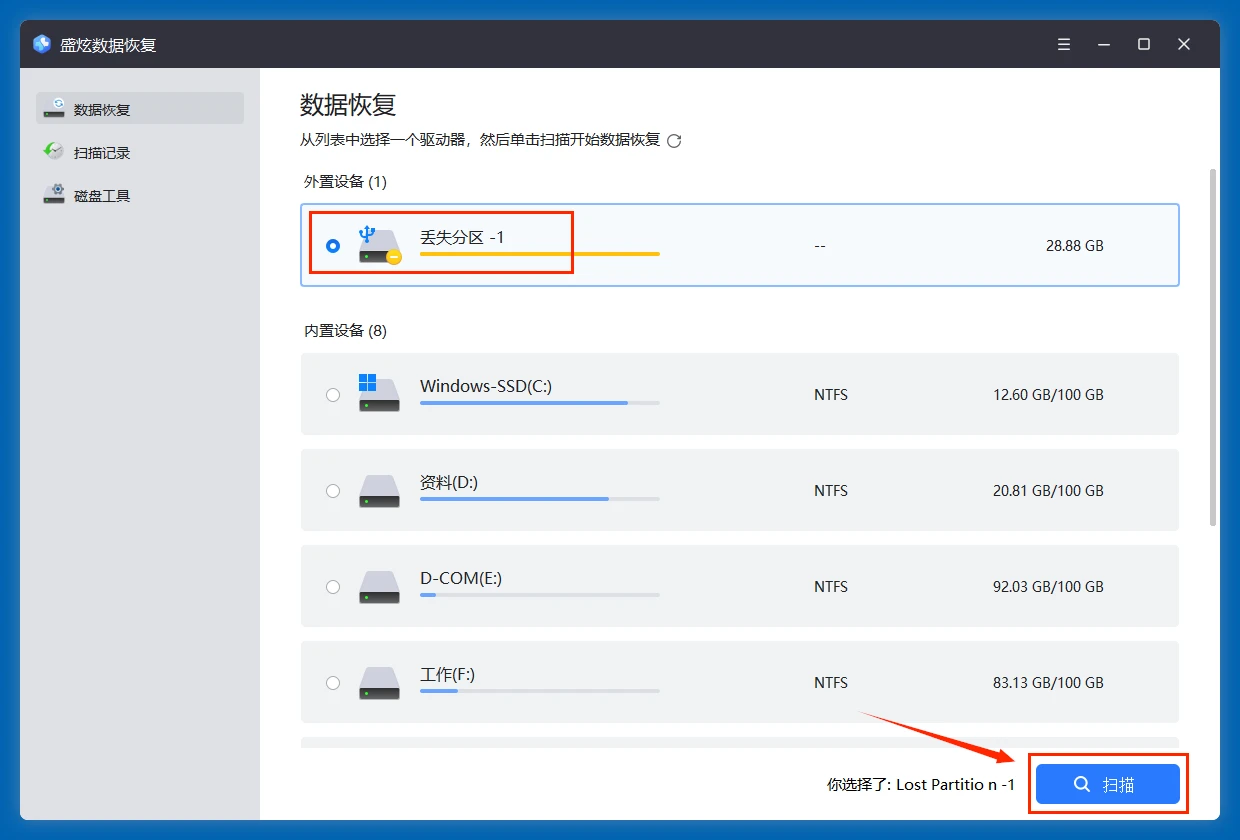Image resolution: width=1240 pixels, height=840 pixels.
Task: Click the 资料(D:) drive name
Action: point(449,482)
